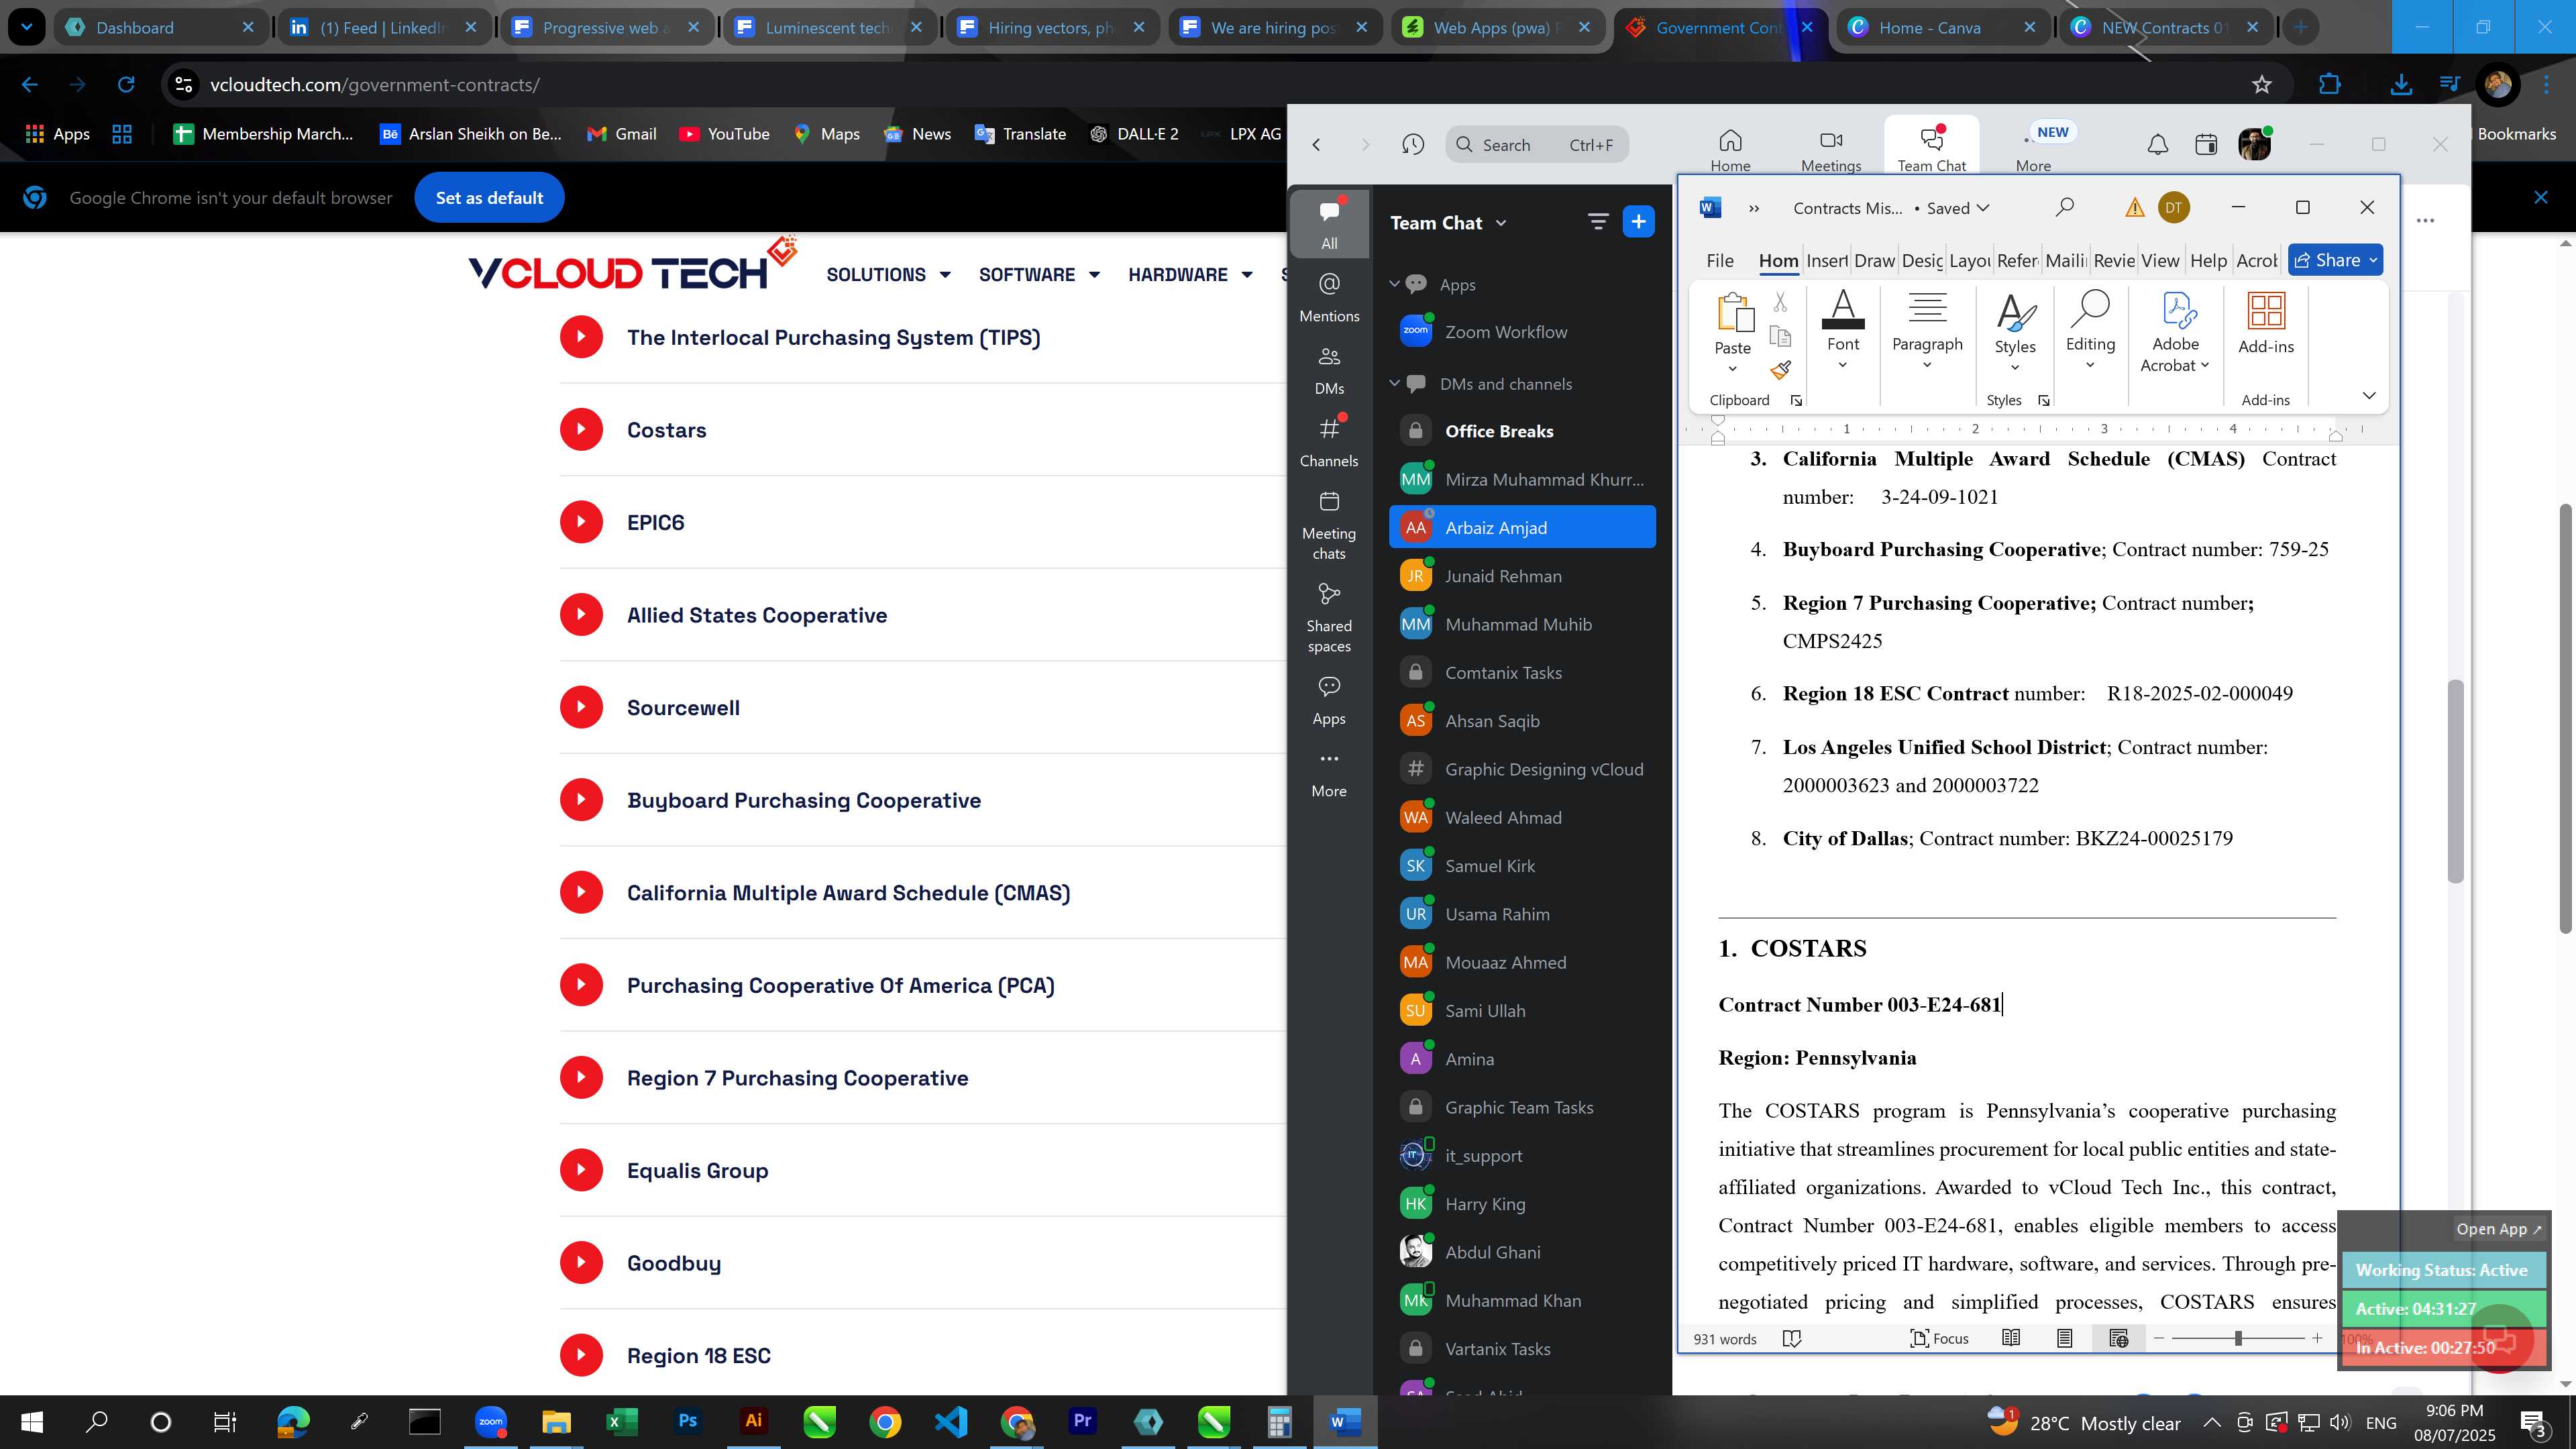This screenshot has width=2576, height=1449.
Task: Click the Open App button in tracker widget
Action: 2498,1229
